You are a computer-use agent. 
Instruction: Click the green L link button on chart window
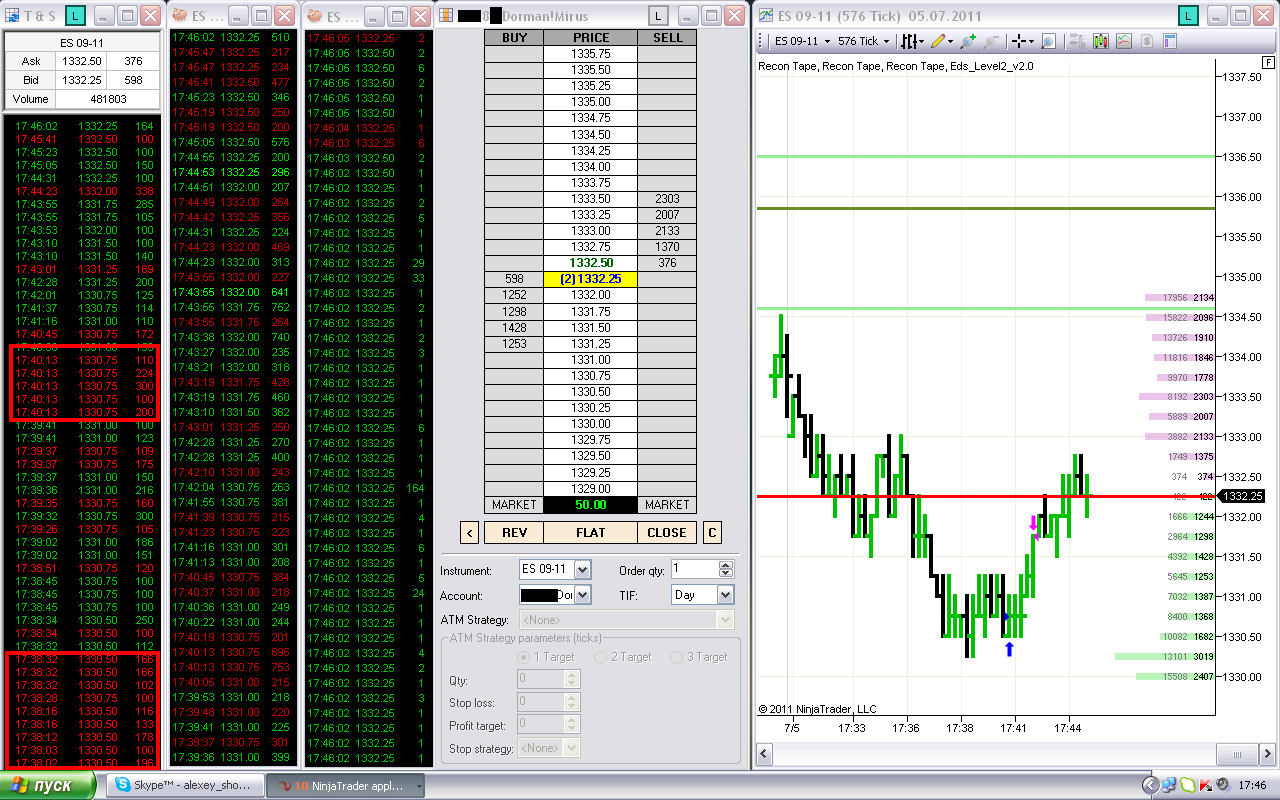[x=1187, y=16]
